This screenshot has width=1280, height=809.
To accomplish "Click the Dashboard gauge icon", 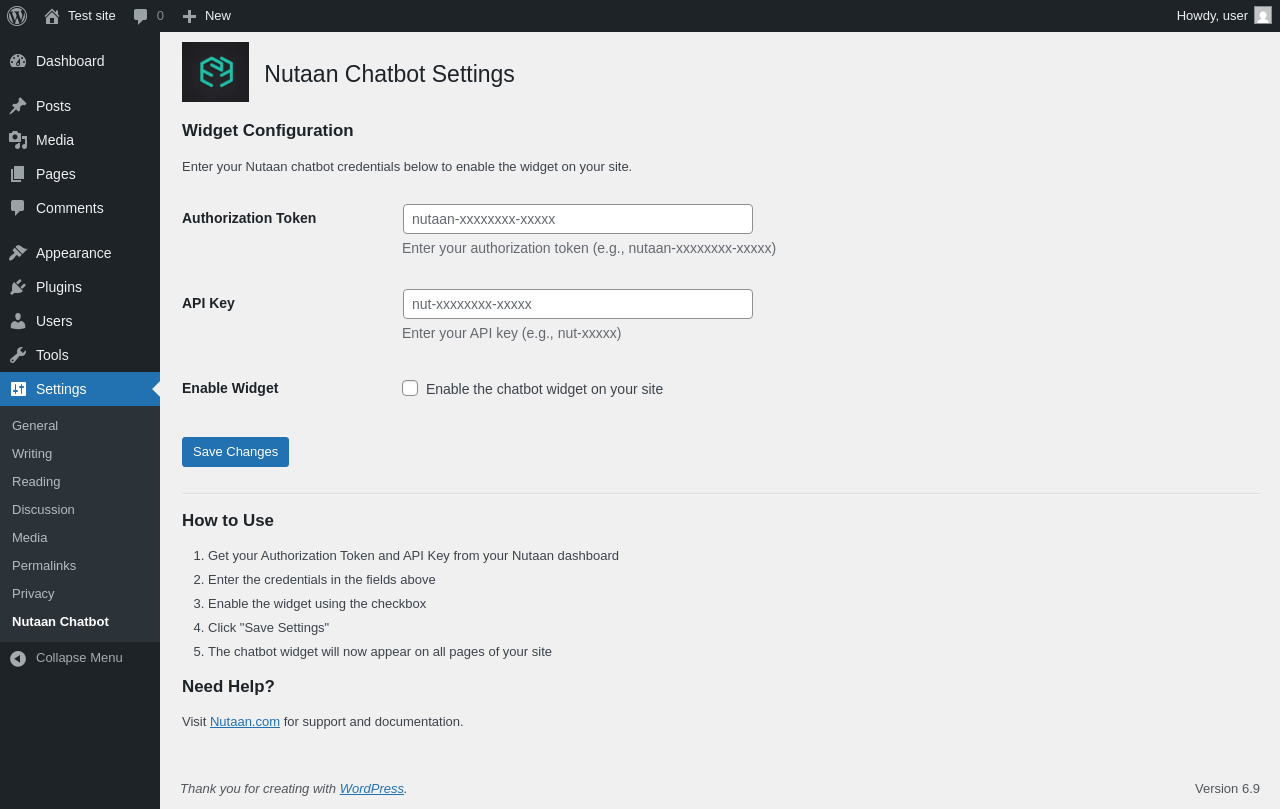I will [x=18, y=61].
